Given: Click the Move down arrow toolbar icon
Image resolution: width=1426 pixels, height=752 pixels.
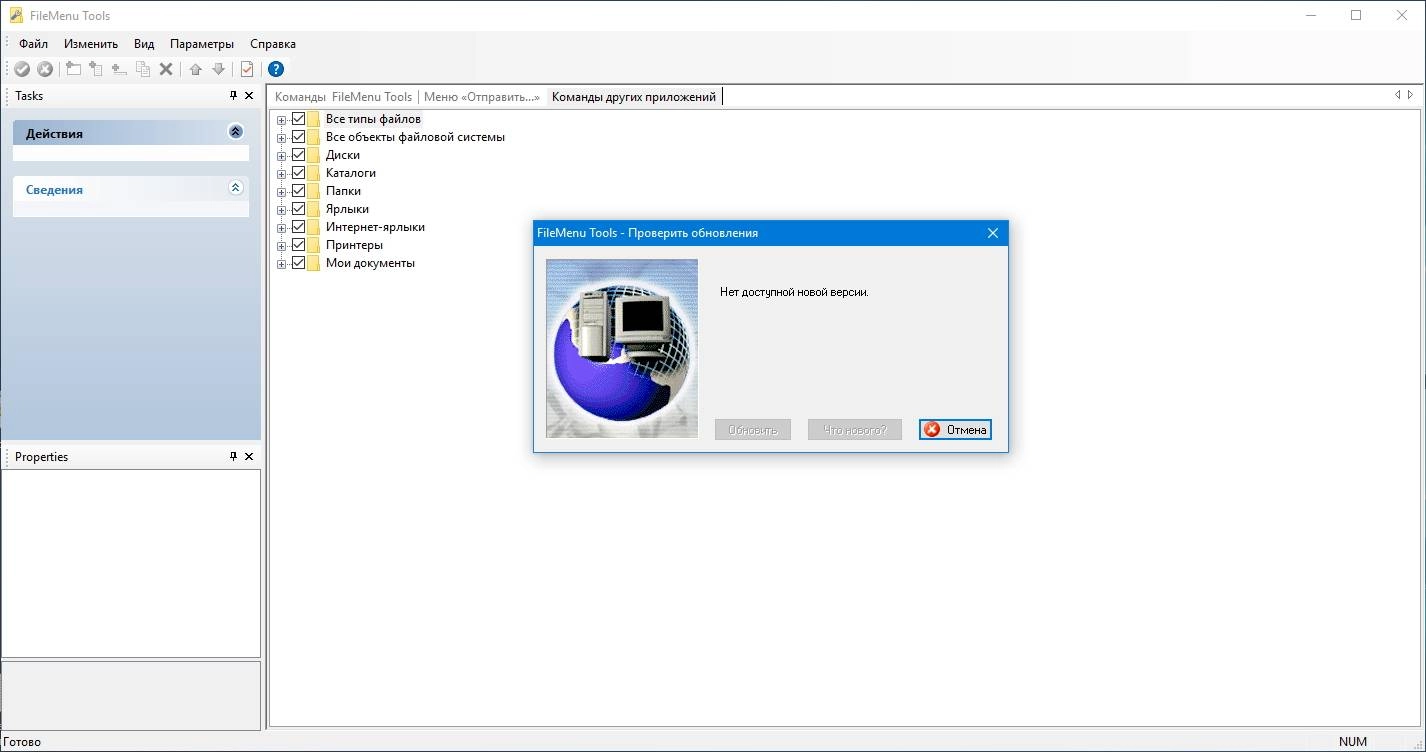Looking at the screenshot, I should tap(218, 69).
